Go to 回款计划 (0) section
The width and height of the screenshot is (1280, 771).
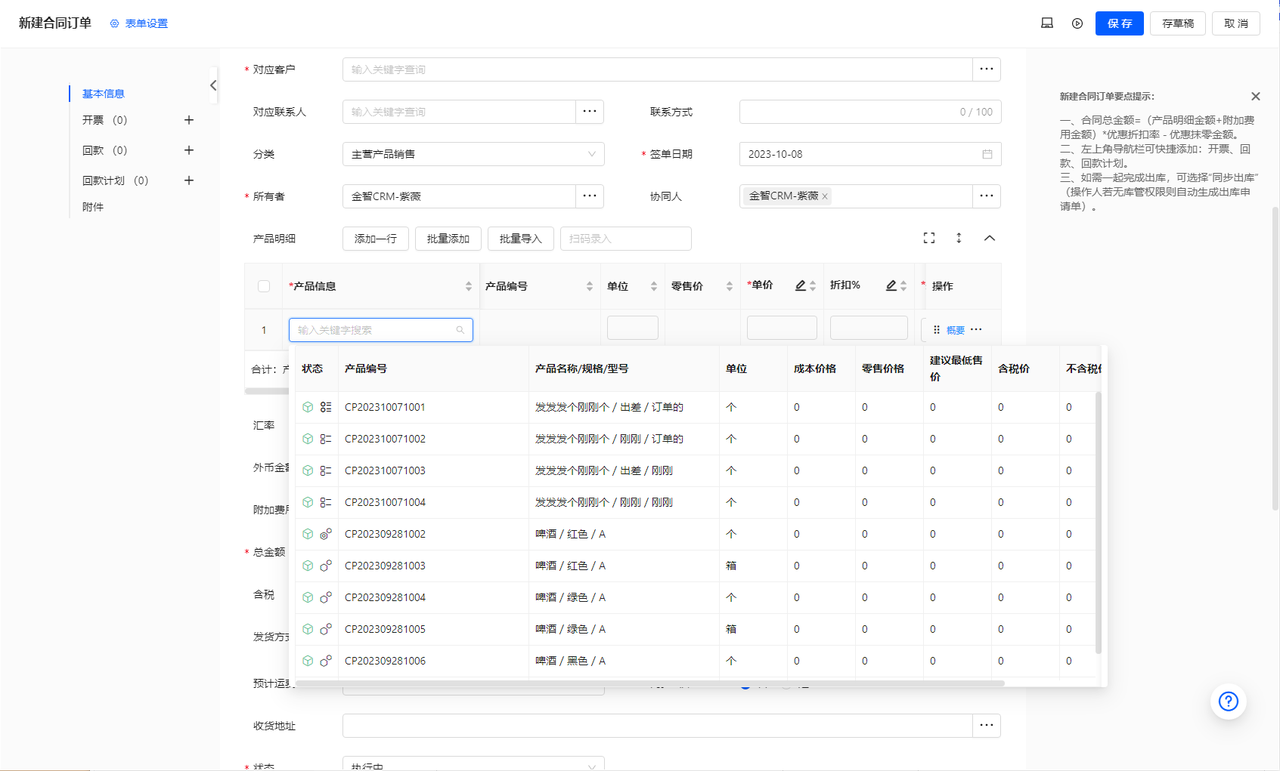click(115, 181)
